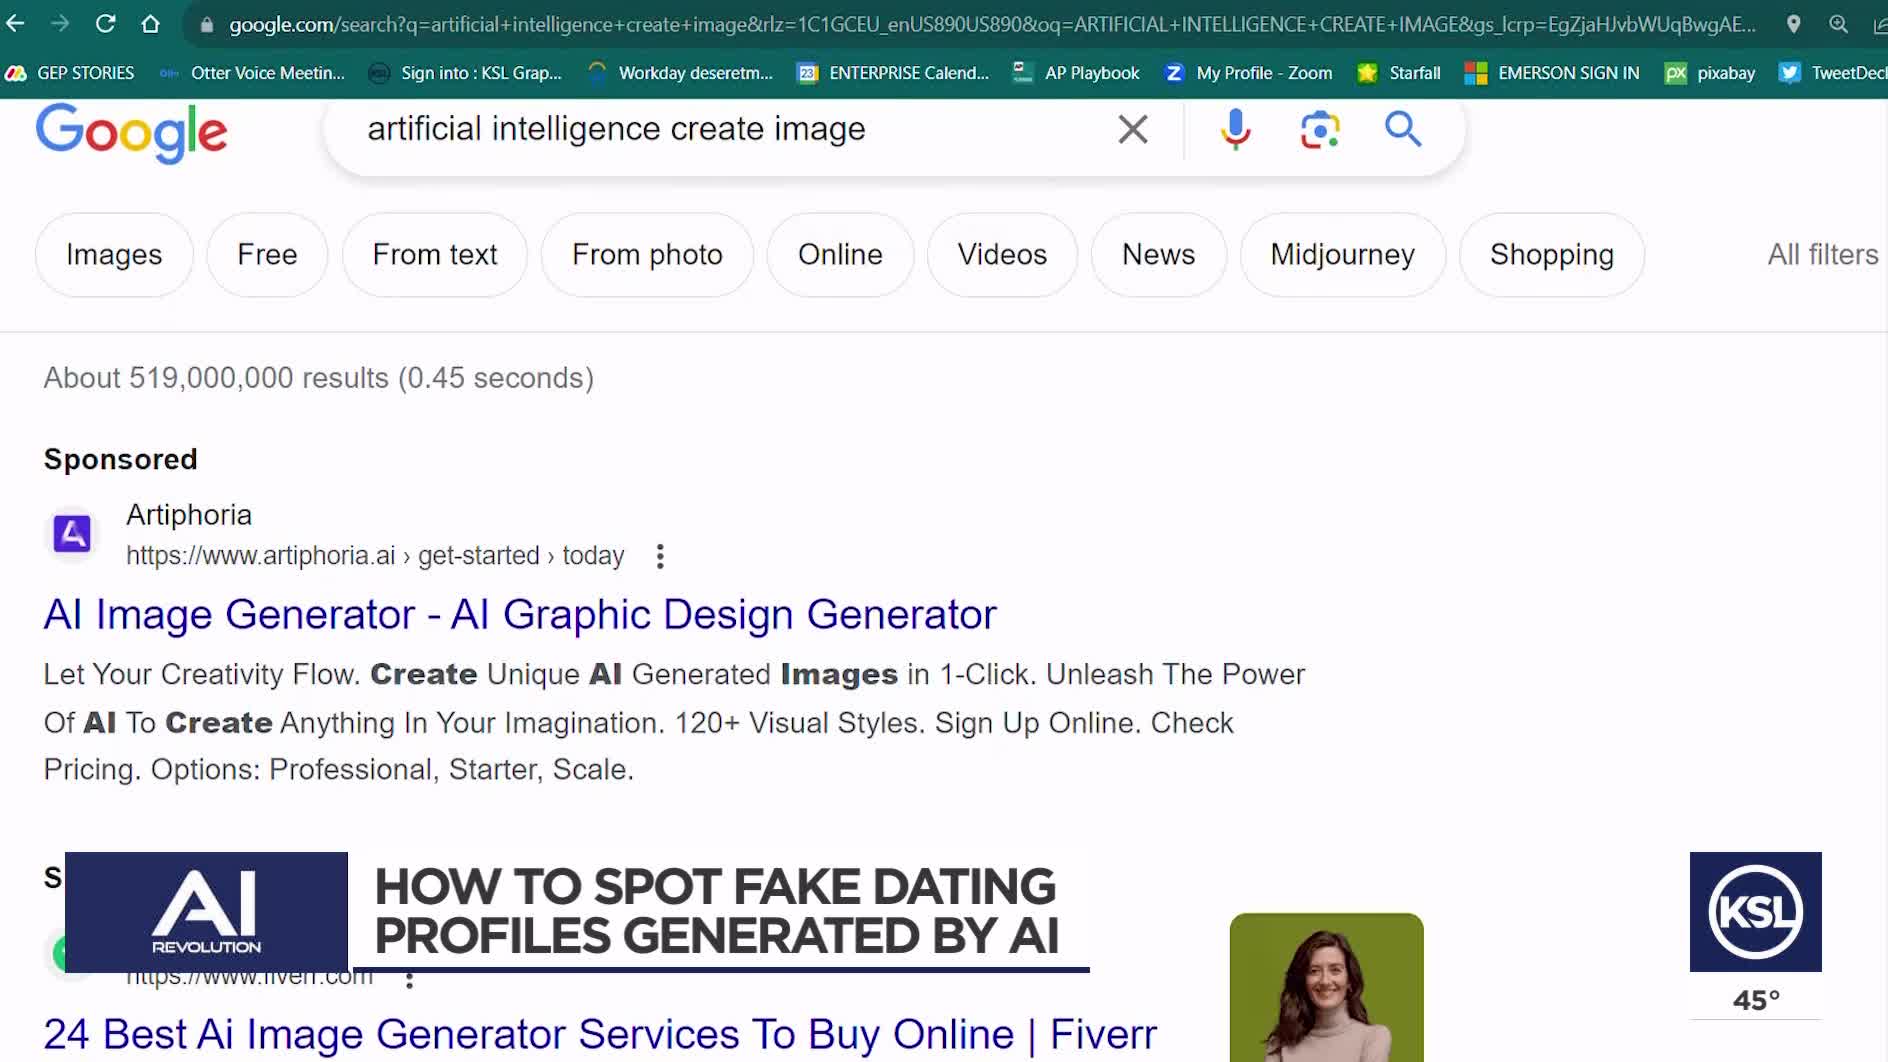Click the browser reload page icon

[105, 23]
